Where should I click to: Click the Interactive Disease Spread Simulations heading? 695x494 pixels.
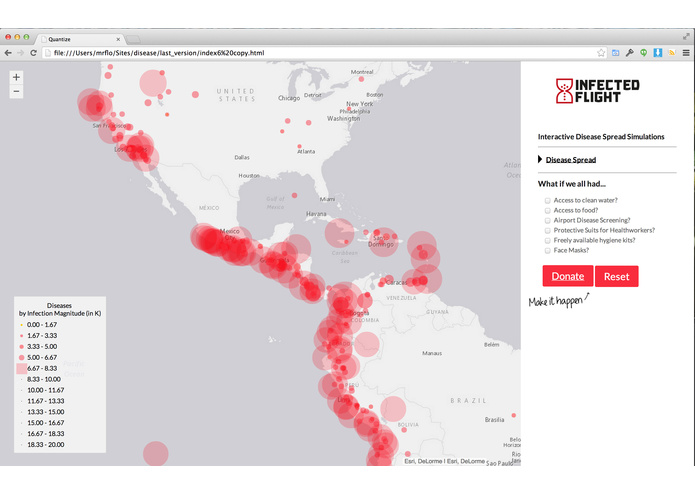[601, 137]
